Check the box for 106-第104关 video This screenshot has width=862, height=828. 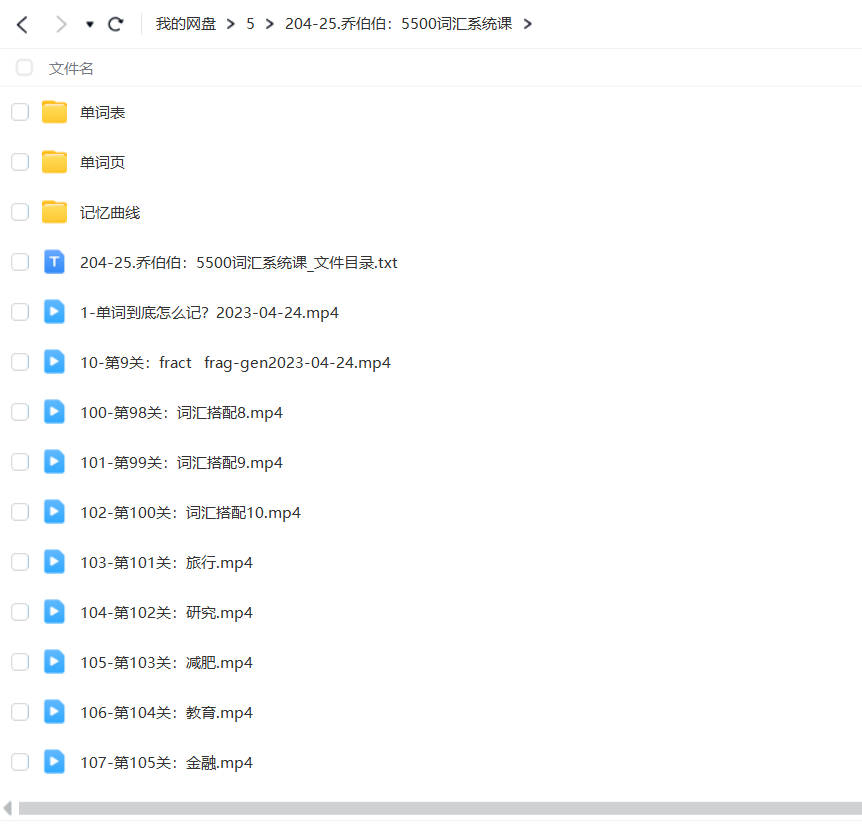coord(20,713)
